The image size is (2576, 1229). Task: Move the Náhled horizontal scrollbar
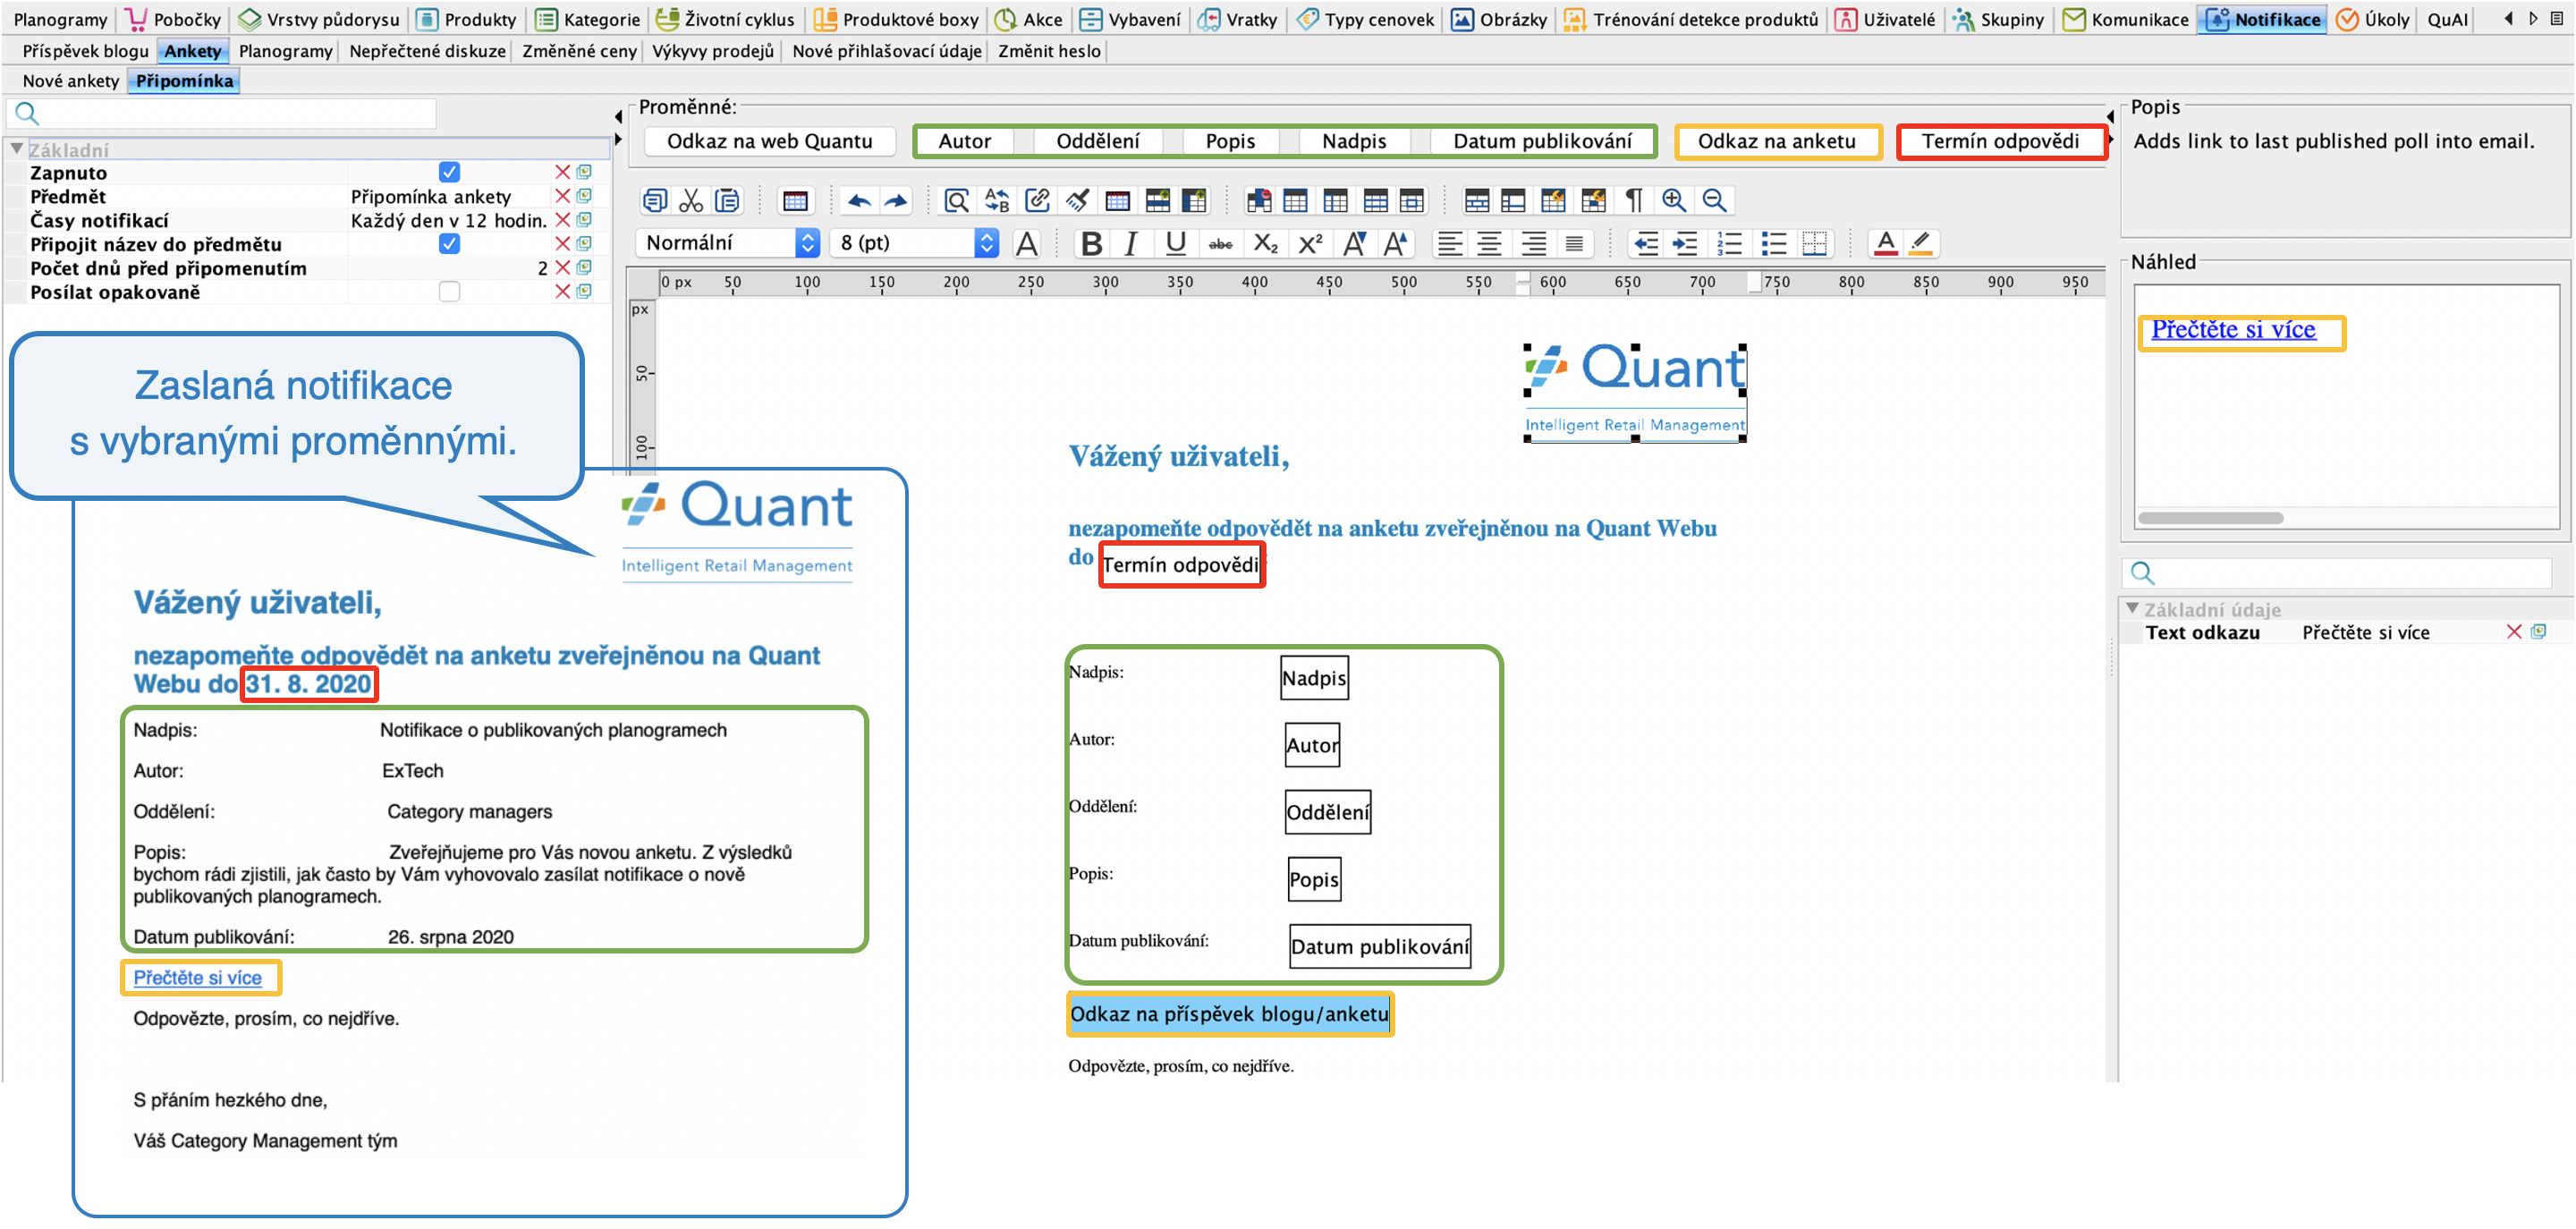pos(2210,518)
